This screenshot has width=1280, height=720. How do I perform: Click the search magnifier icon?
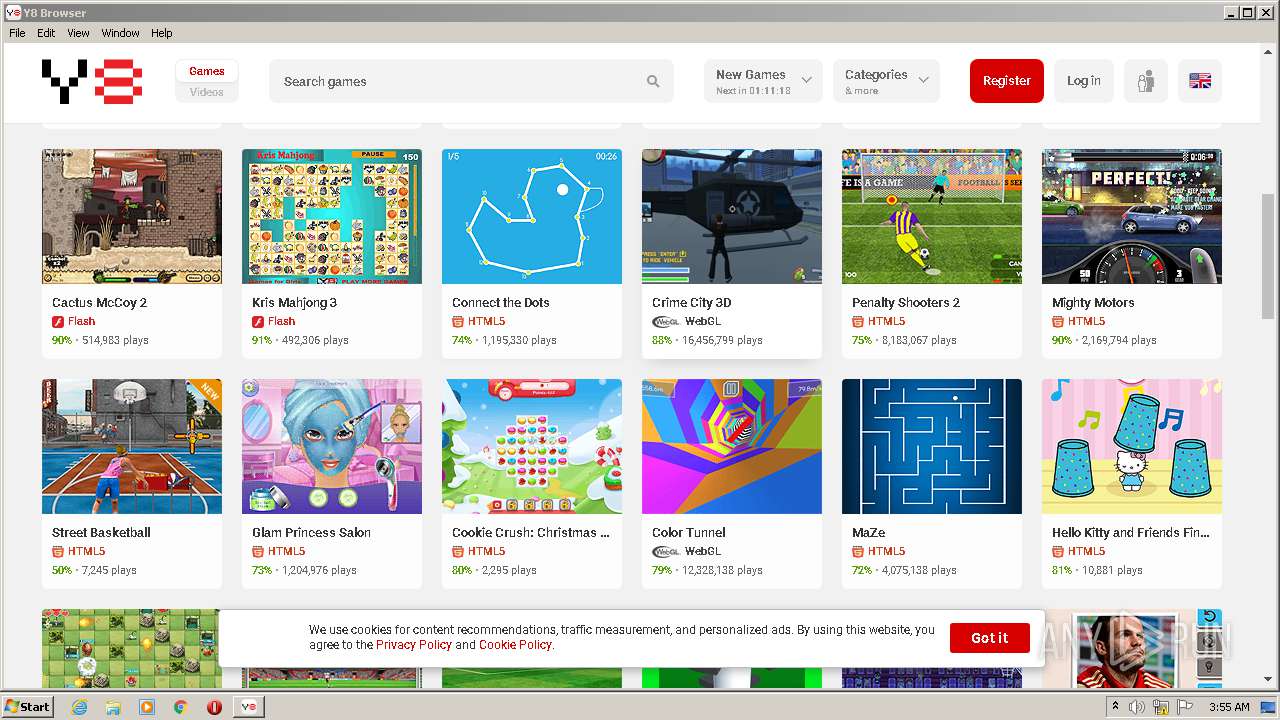point(653,82)
